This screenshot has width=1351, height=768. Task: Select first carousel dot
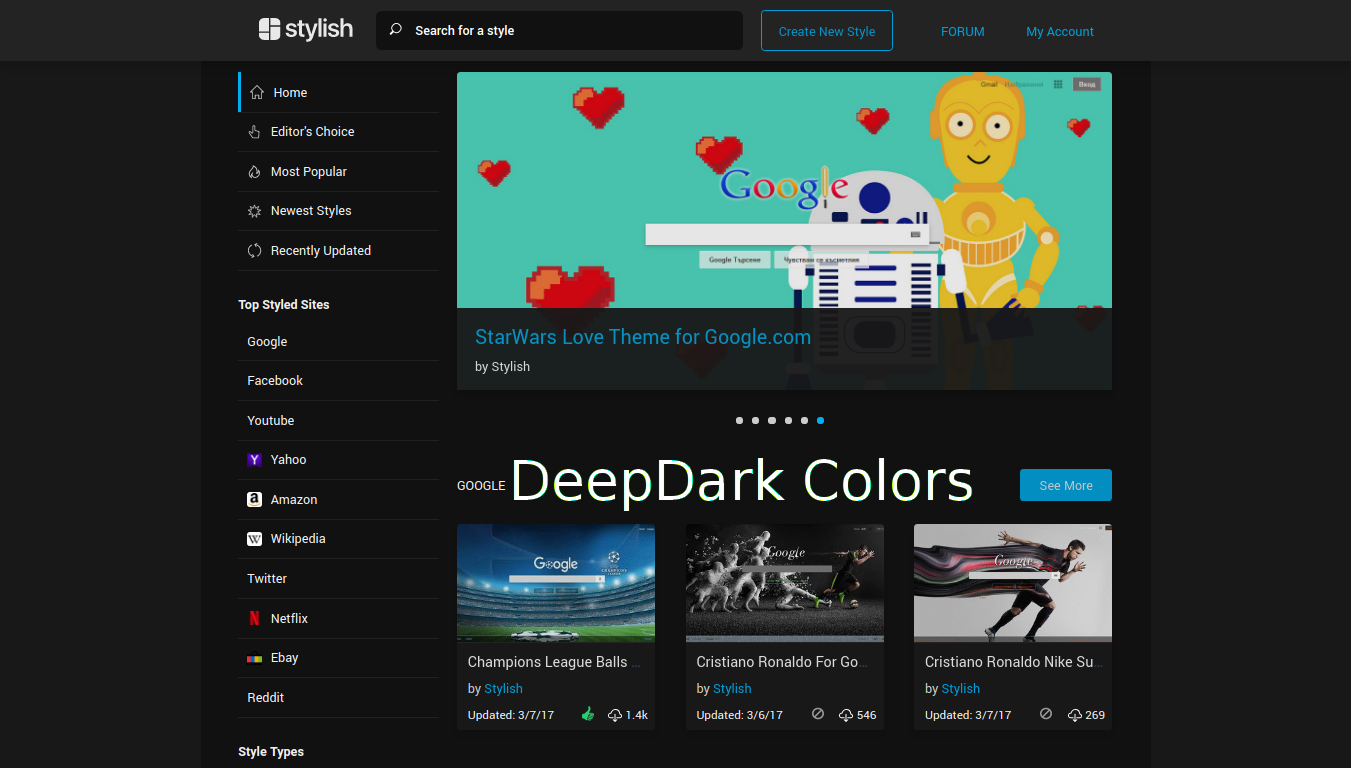pos(739,421)
